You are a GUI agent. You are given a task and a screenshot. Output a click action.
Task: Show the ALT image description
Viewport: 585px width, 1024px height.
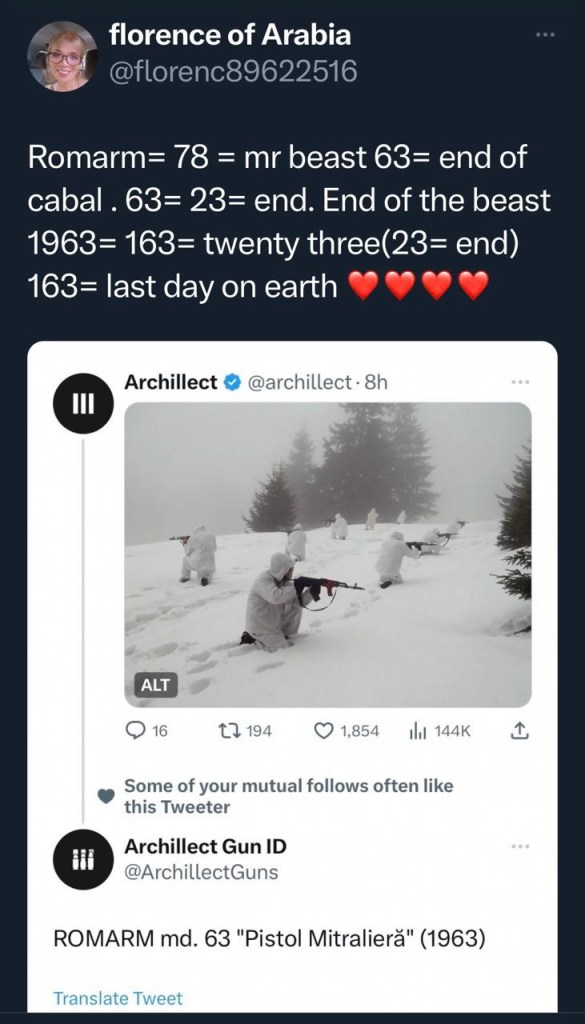155,684
